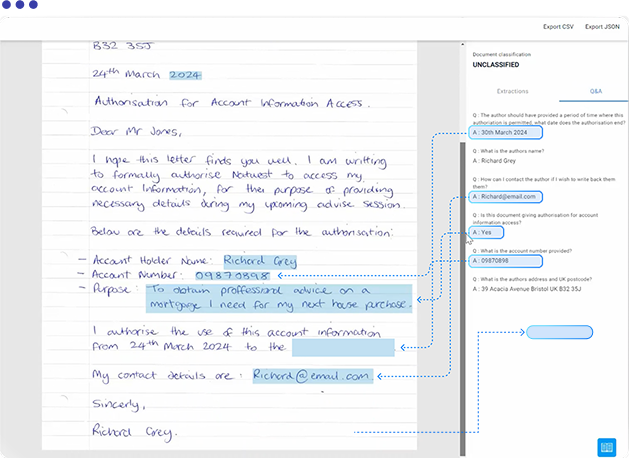Image resolution: width=629 pixels, height=459 pixels.
Task: Switch to the Extractions tab
Action: coord(512,90)
